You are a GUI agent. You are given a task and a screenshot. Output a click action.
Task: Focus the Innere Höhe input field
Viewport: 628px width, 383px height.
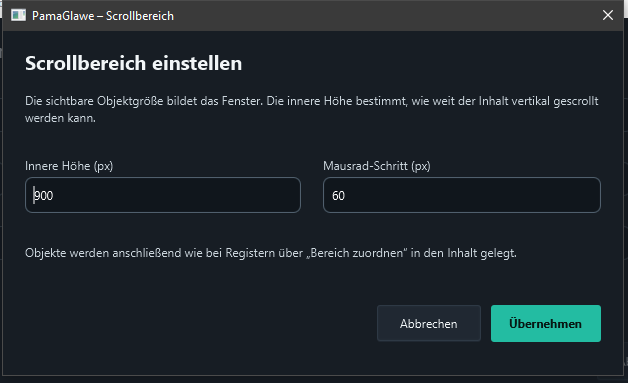163,195
